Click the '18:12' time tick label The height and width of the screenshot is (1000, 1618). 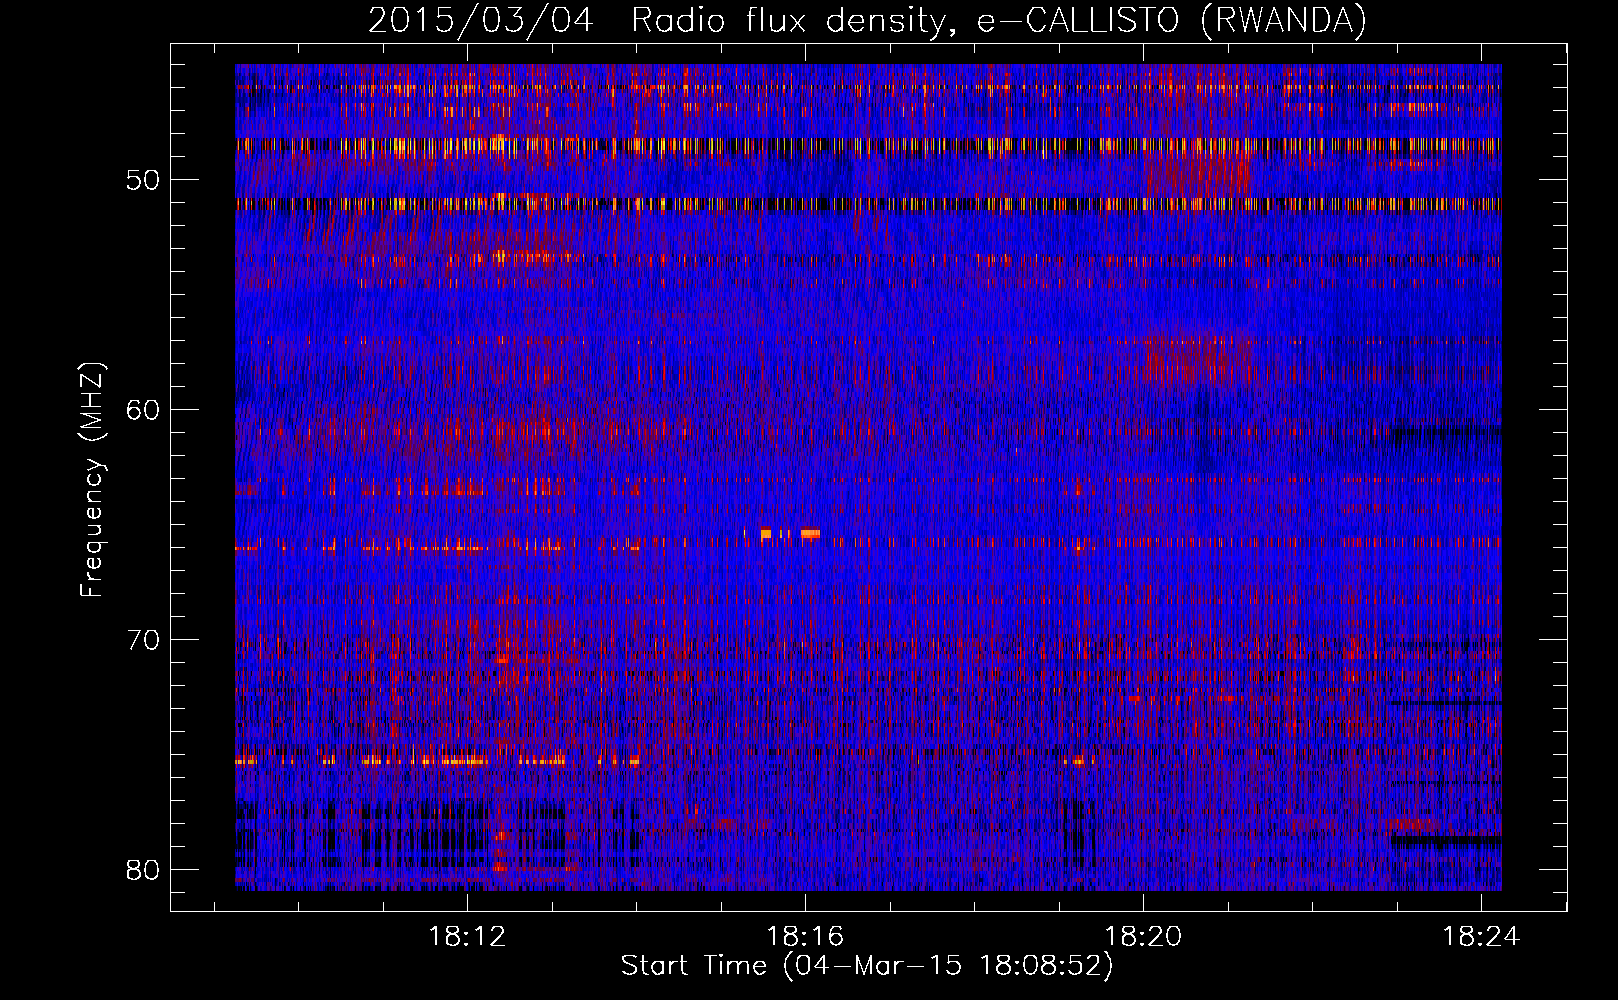click(x=467, y=937)
